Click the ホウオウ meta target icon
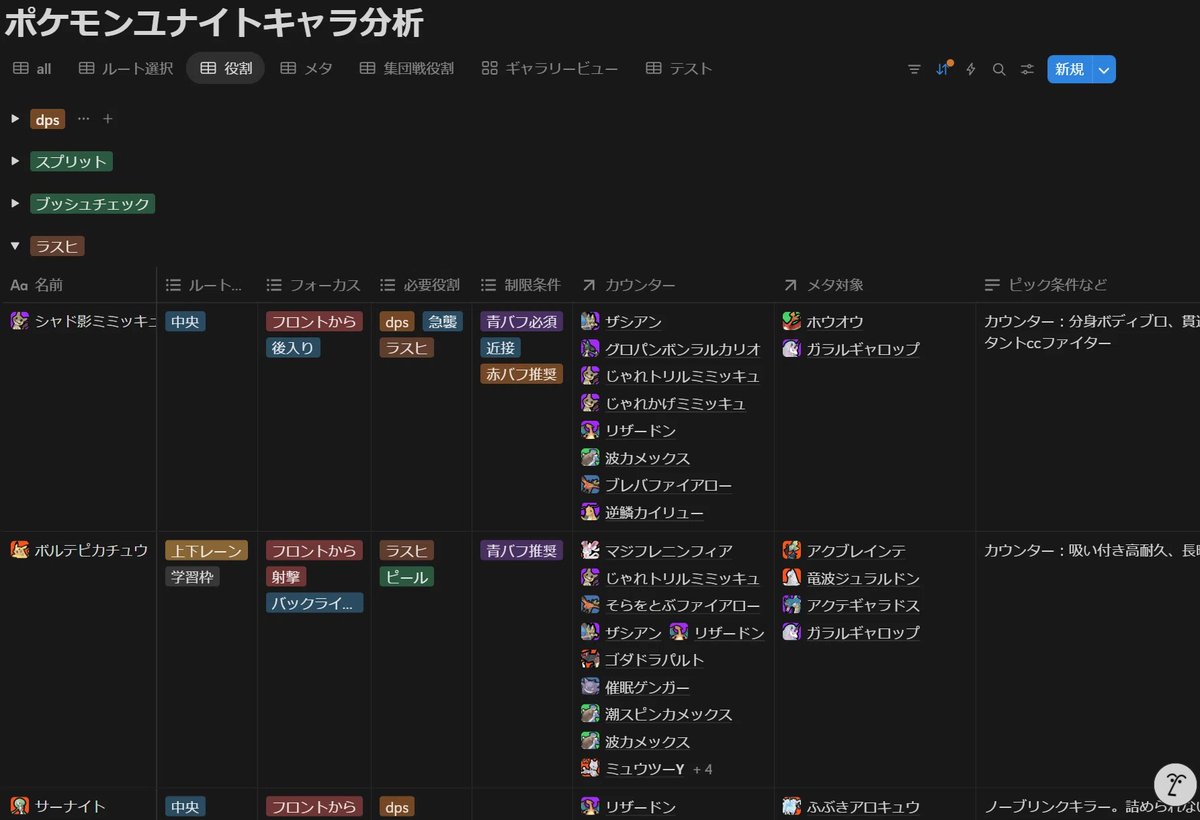This screenshot has width=1200, height=820. click(791, 322)
